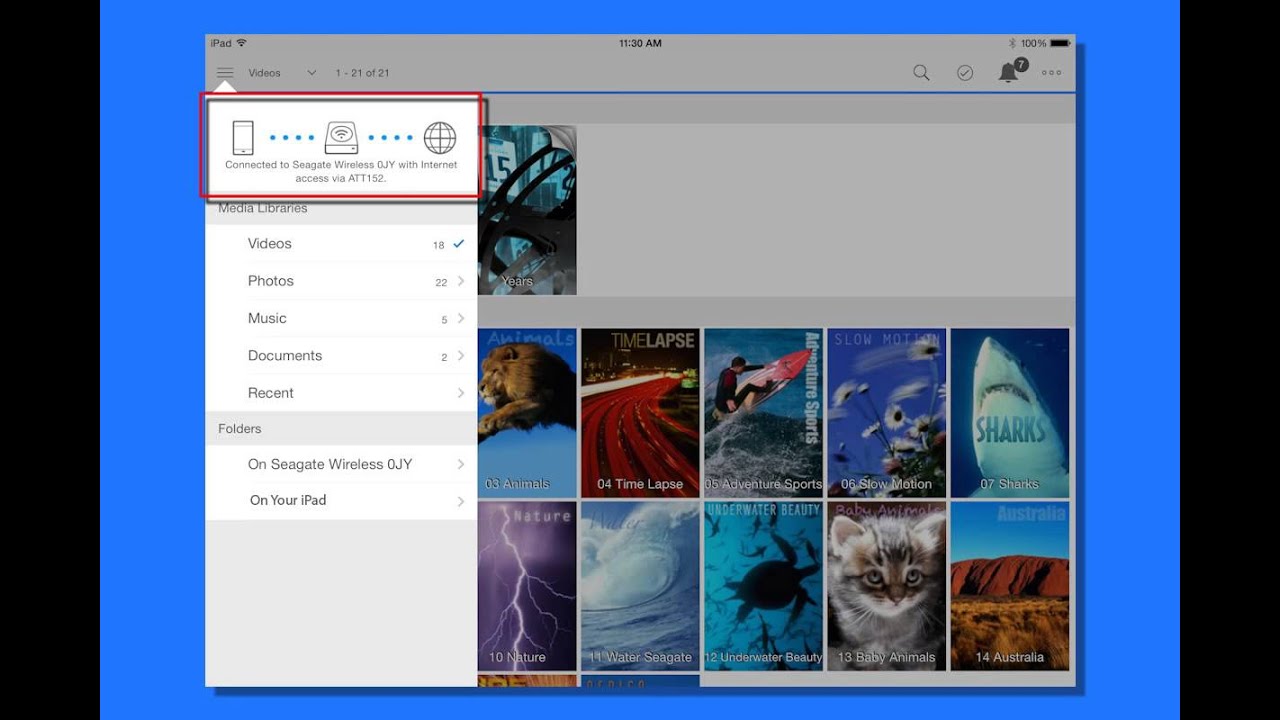Open the 12 Underwater Beauty video
Image resolution: width=1280 pixels, height=720 pixels.
click(763, 586)
